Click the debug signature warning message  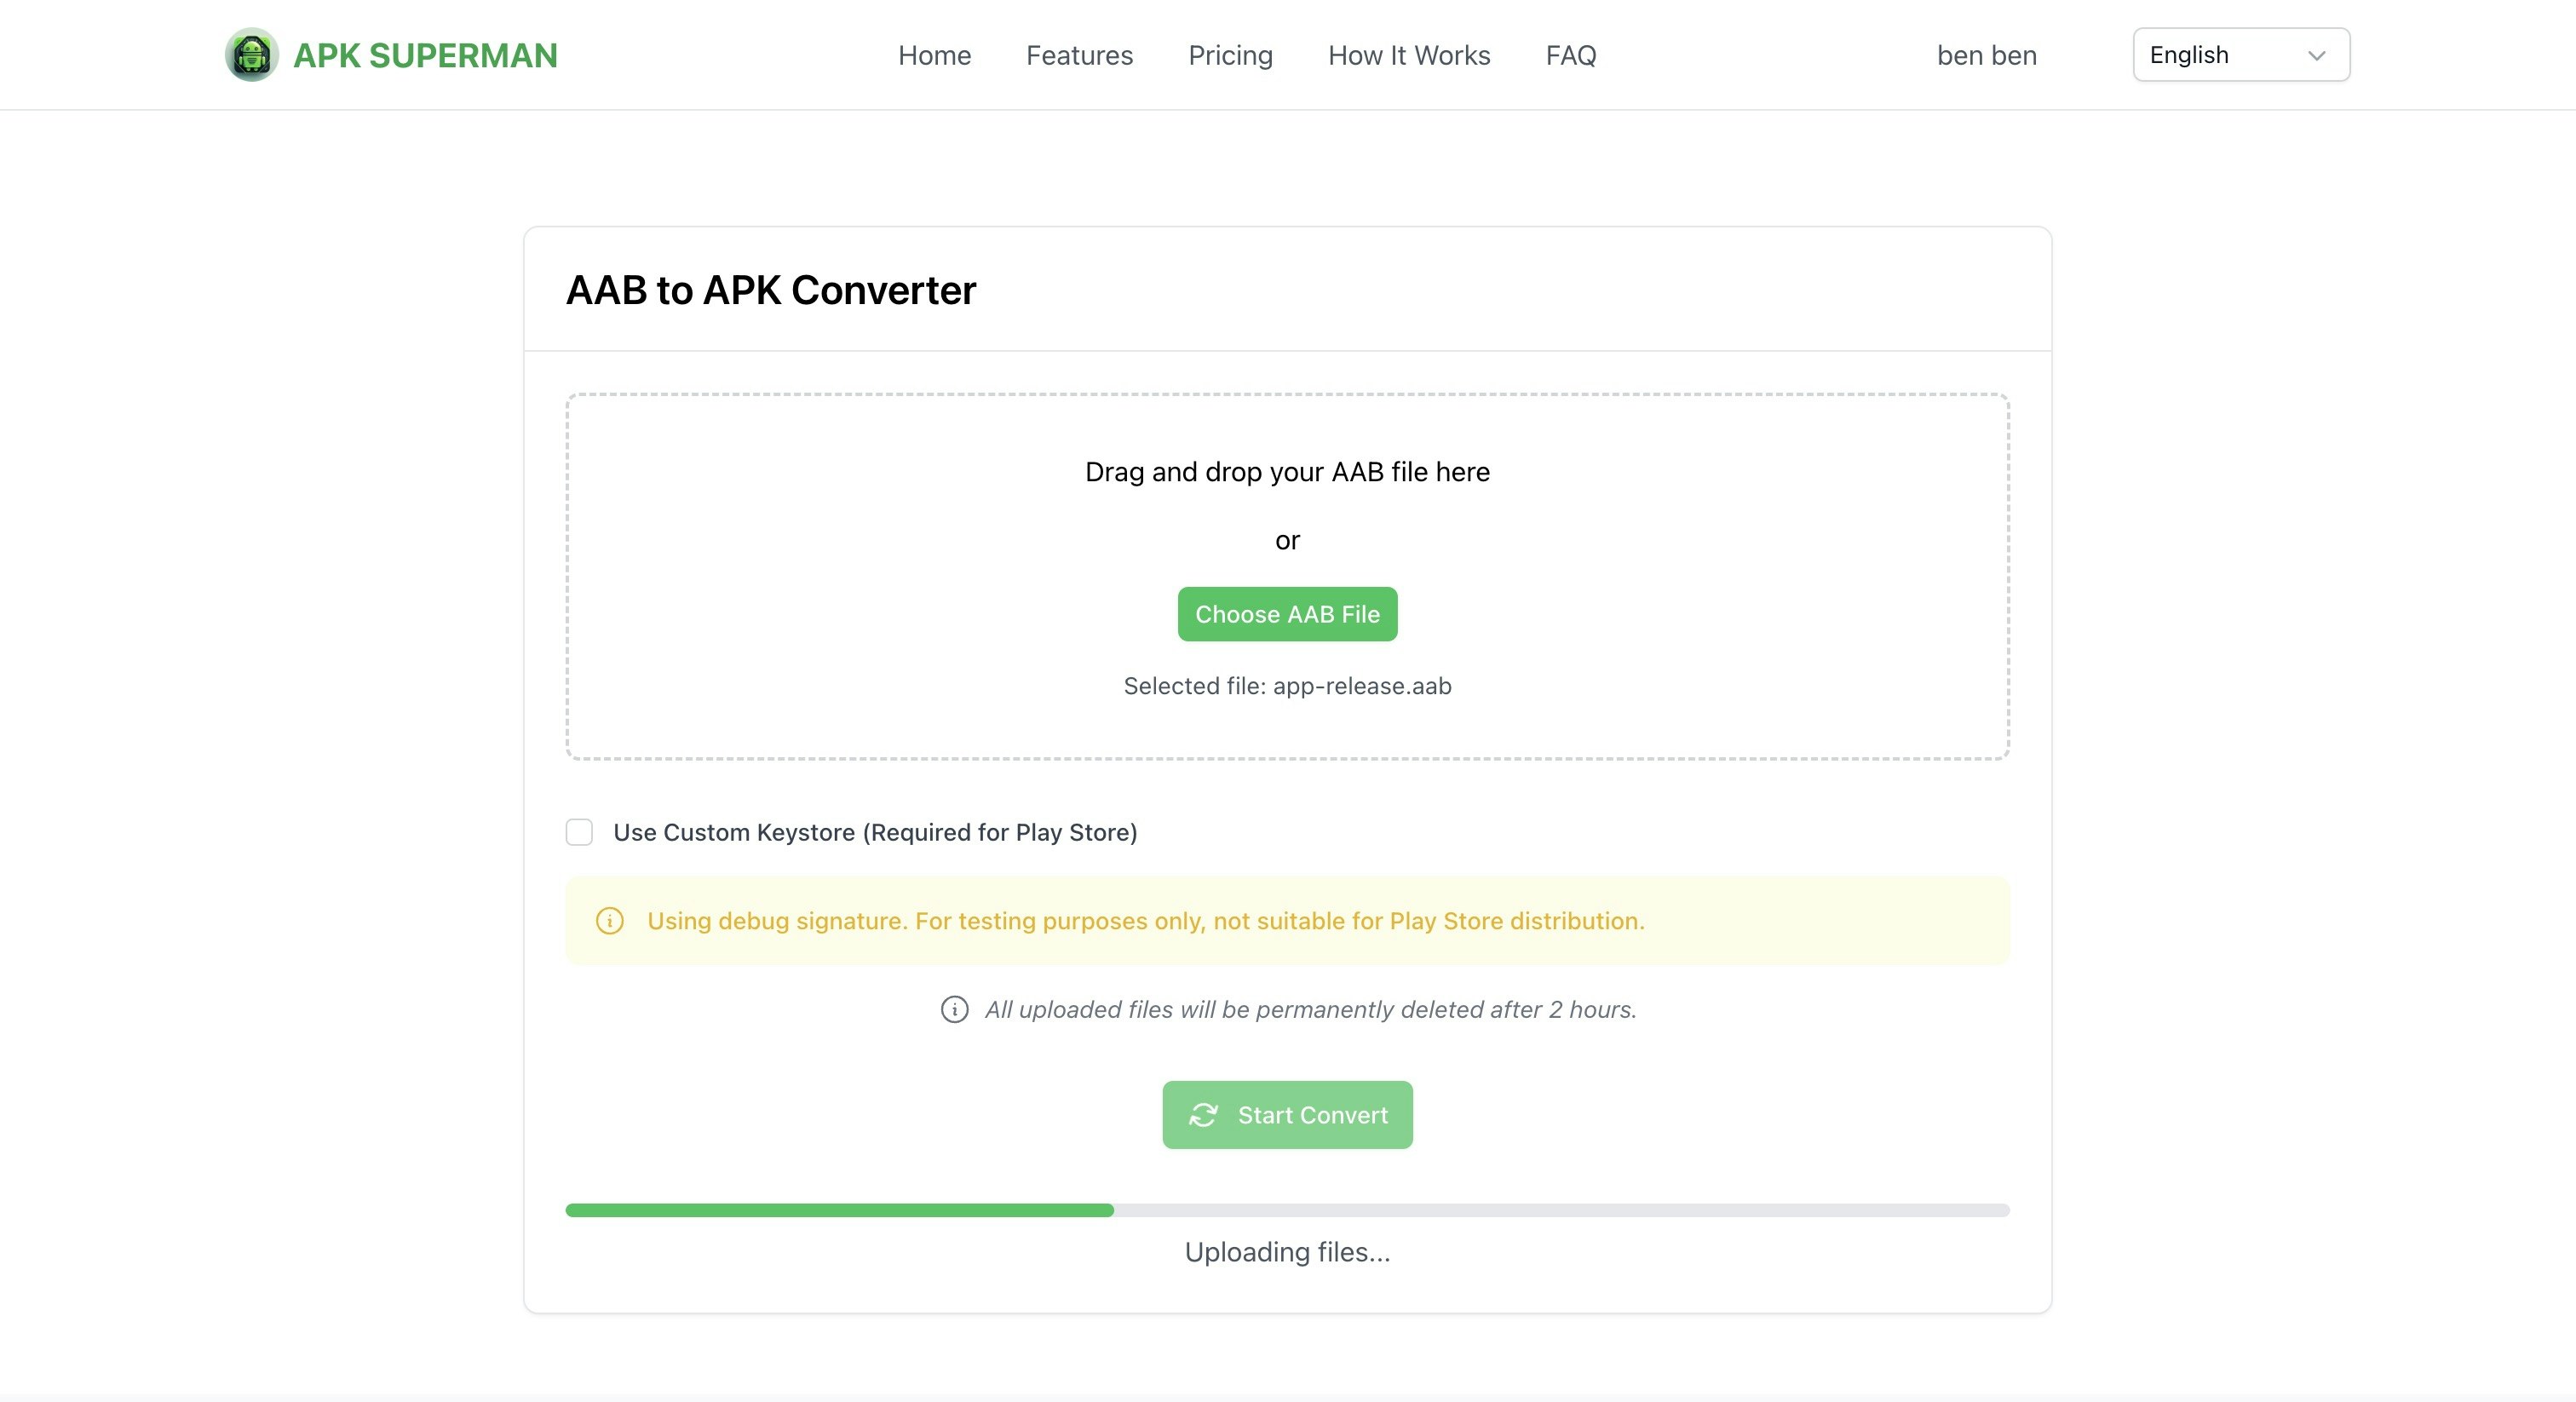(1146, 921)
